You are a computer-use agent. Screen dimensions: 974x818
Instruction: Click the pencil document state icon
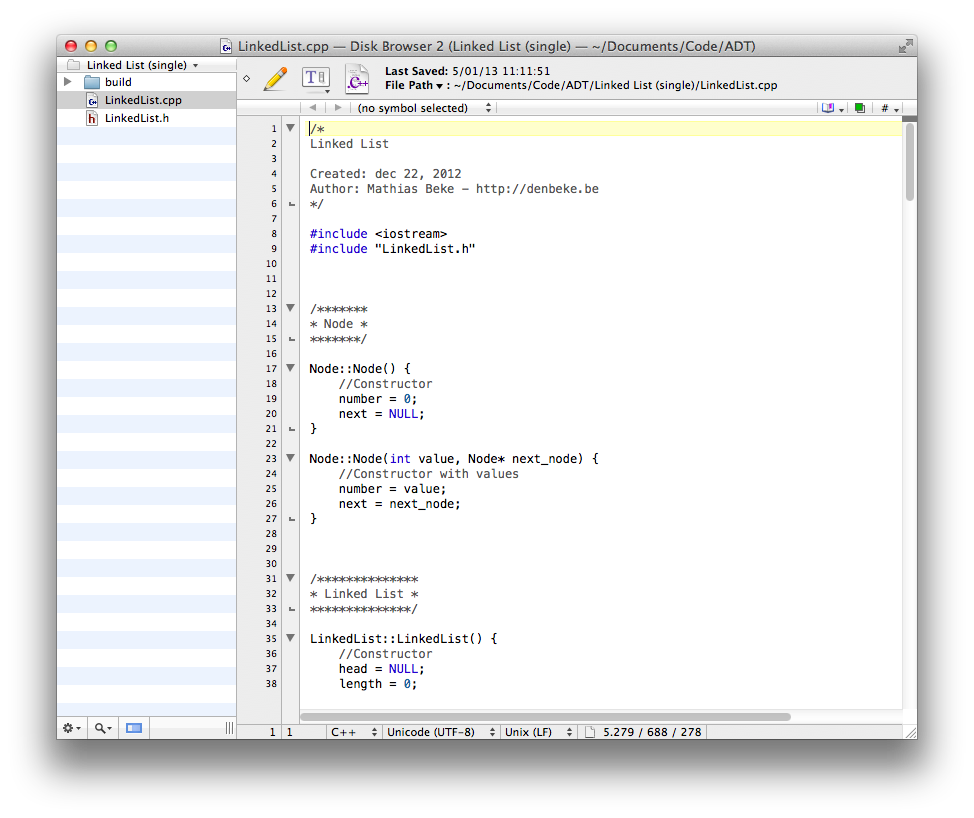click(275, 79)
